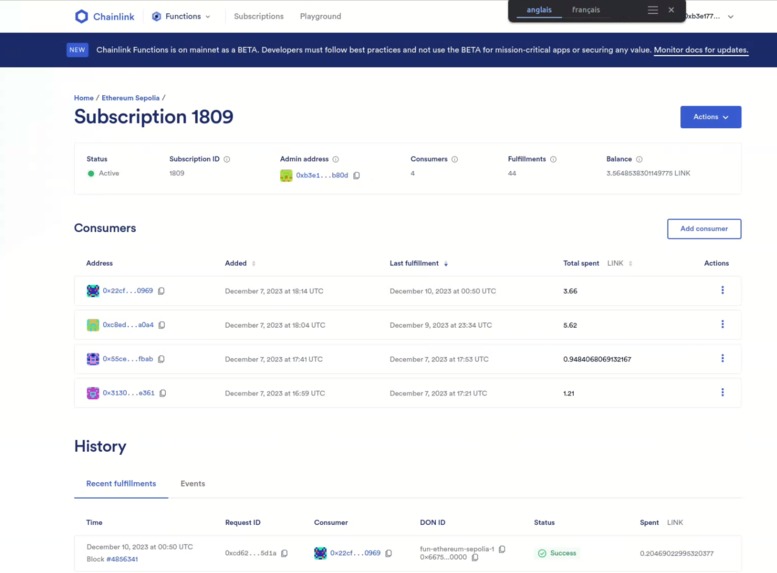This screenshot has height=573, width=777.
Task: Open the Functions product dropdown
Action: pyautogui.click(x=181, y=16)
